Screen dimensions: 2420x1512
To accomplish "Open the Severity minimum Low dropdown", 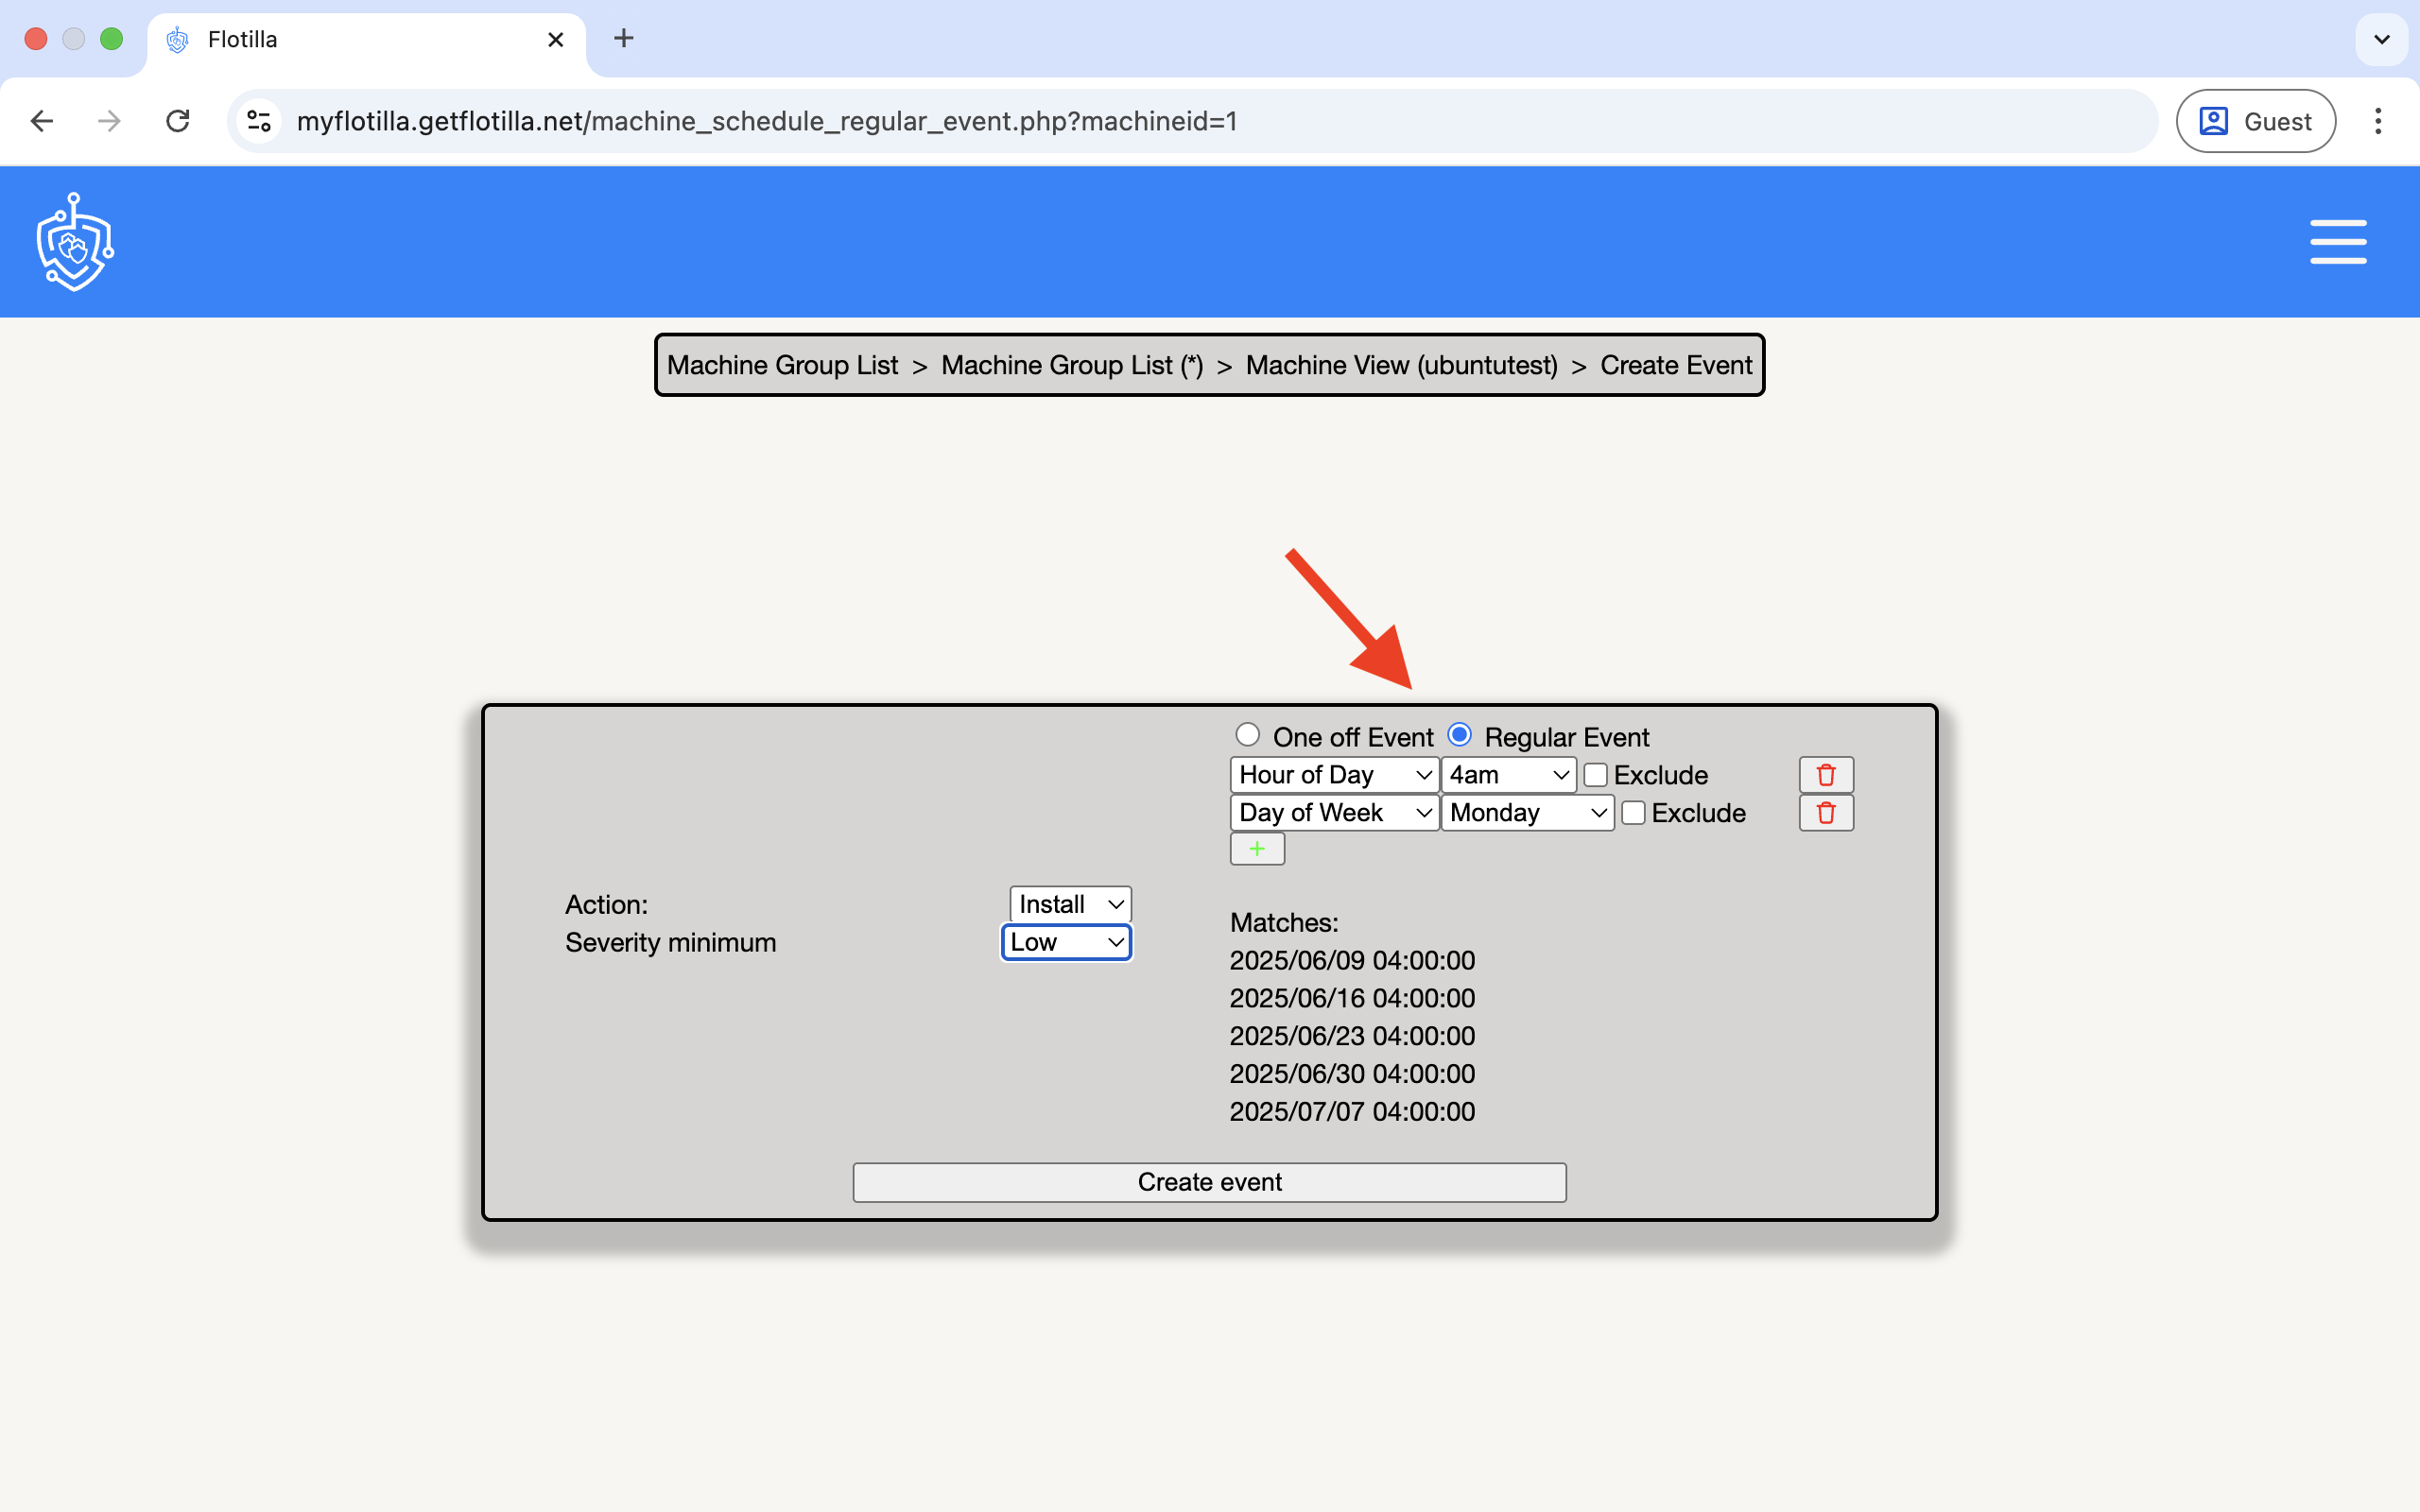I will tap(1065, 941).
